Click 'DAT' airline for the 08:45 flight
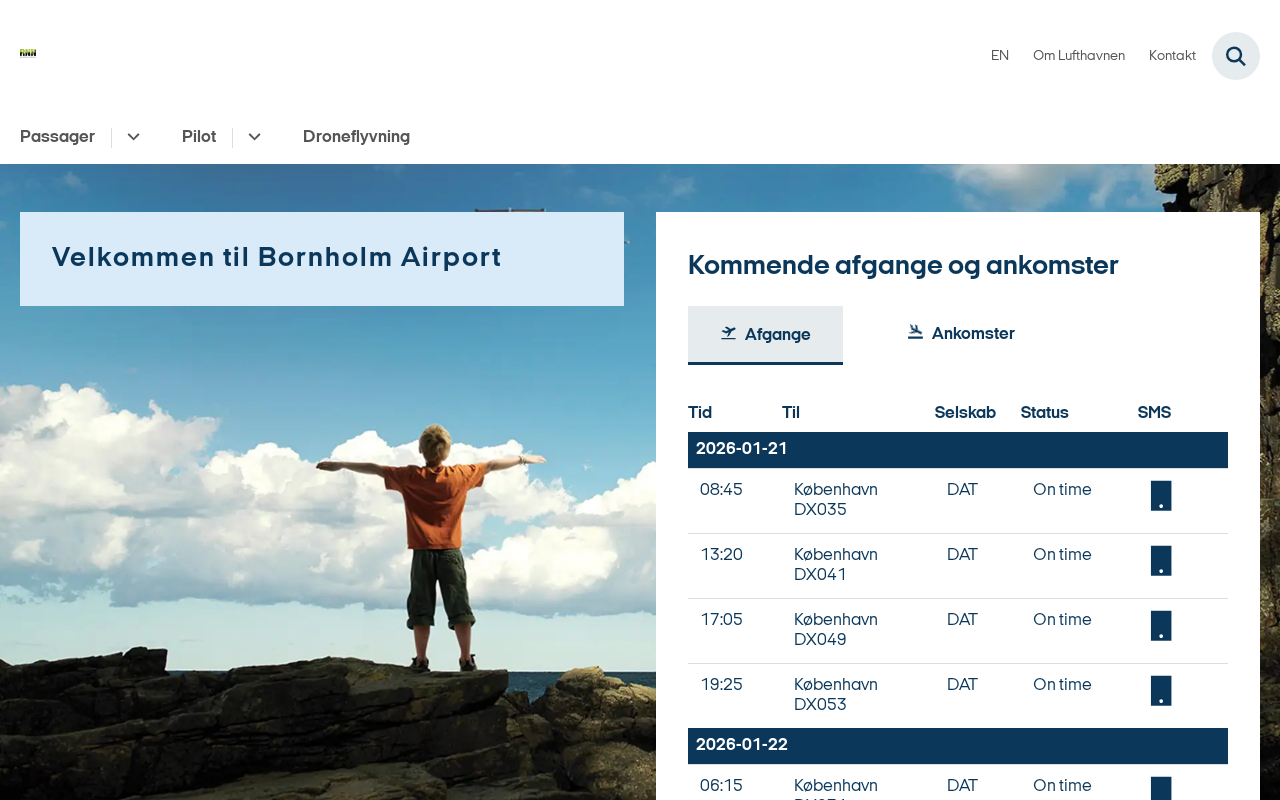 tap(962, 490)
